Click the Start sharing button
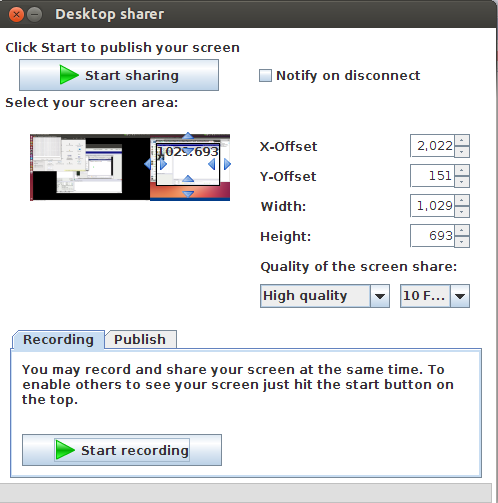Image resolution: width=498 pixels, height=503 pixels. 119,75
